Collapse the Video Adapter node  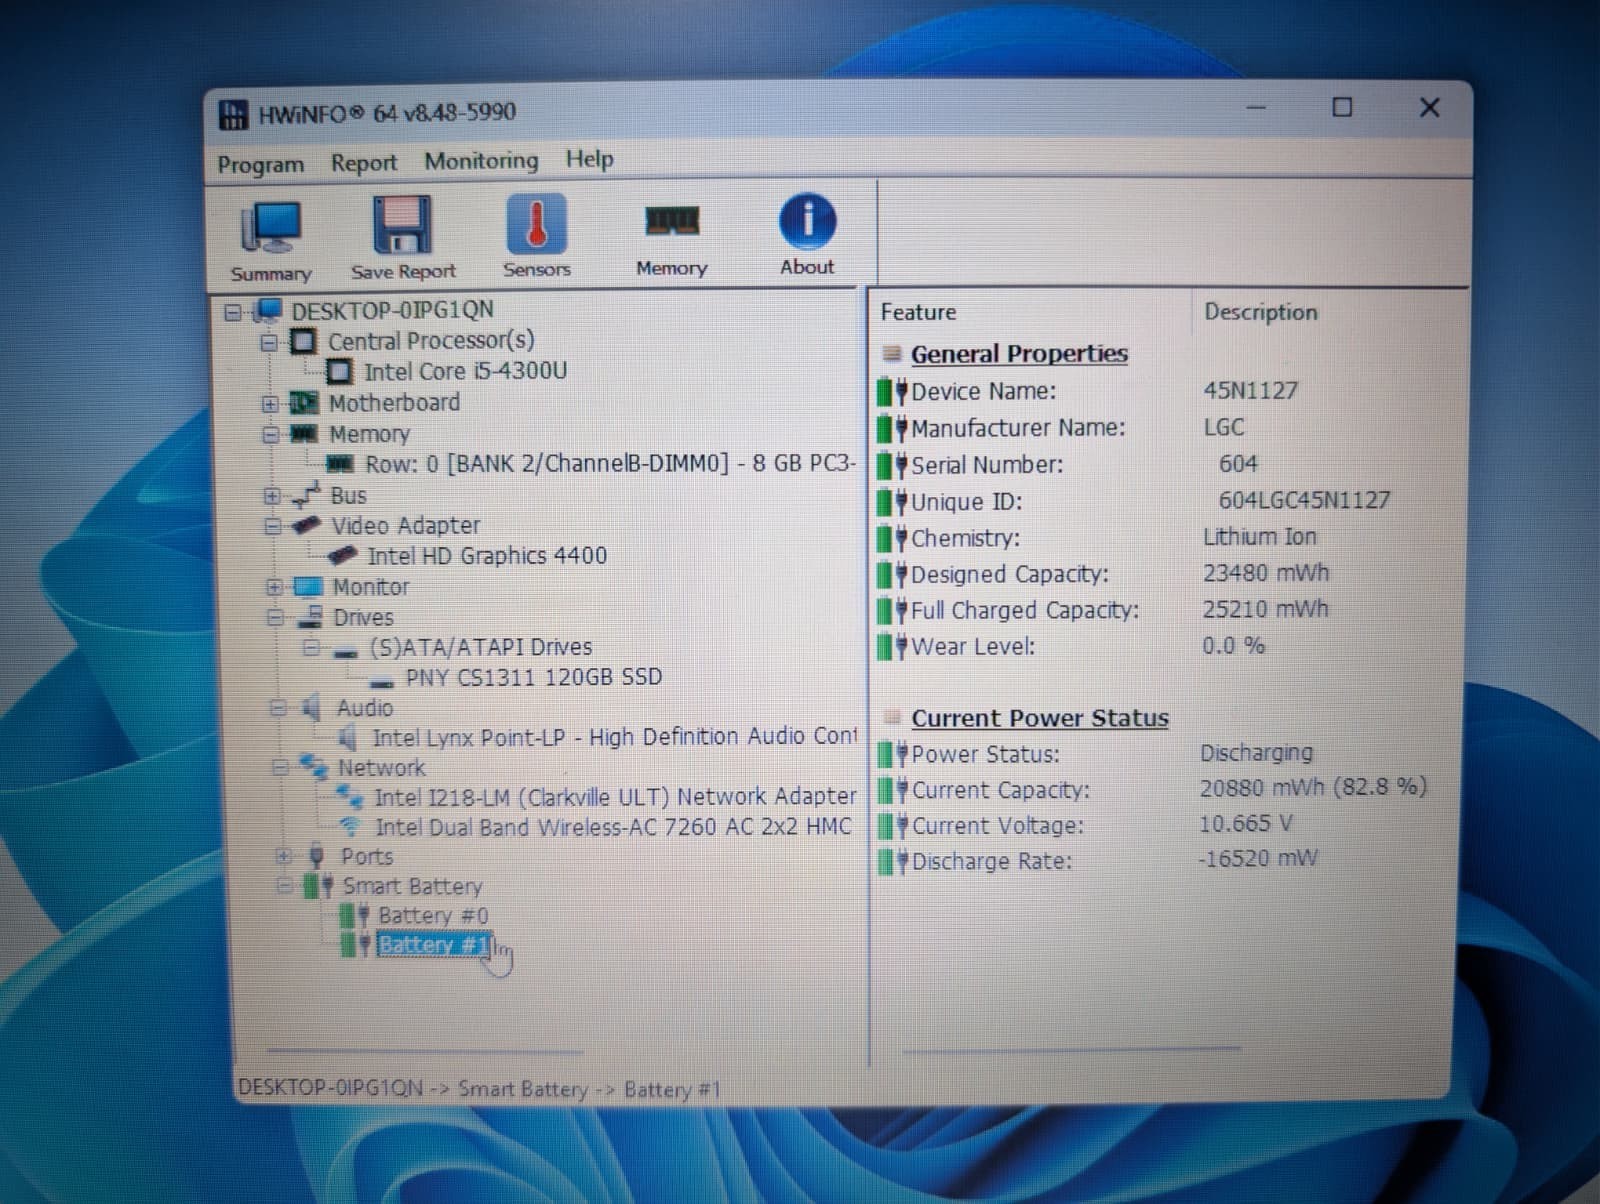point(272,526)
